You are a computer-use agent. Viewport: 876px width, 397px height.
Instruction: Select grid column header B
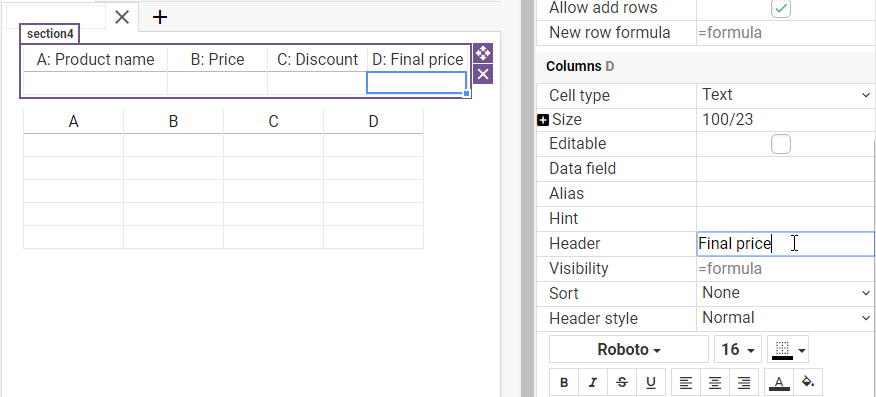click(x=173, y=121)
